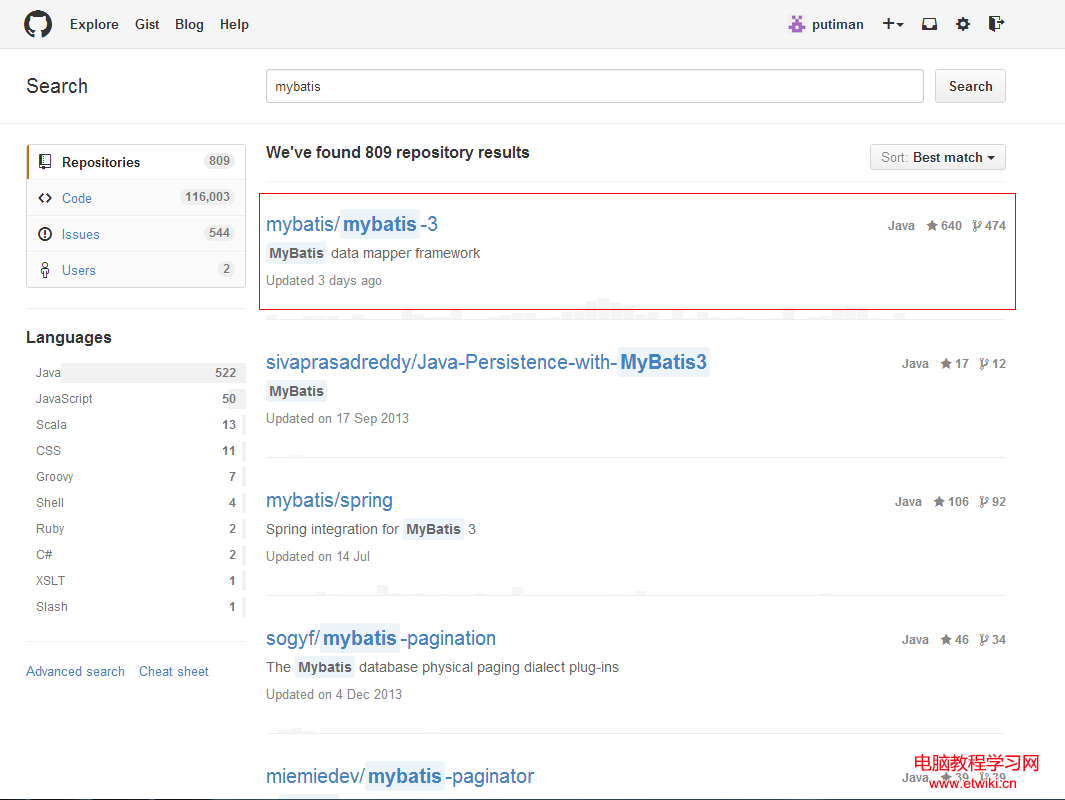Click star icon showing 106 stars

(x=939, y=501)
